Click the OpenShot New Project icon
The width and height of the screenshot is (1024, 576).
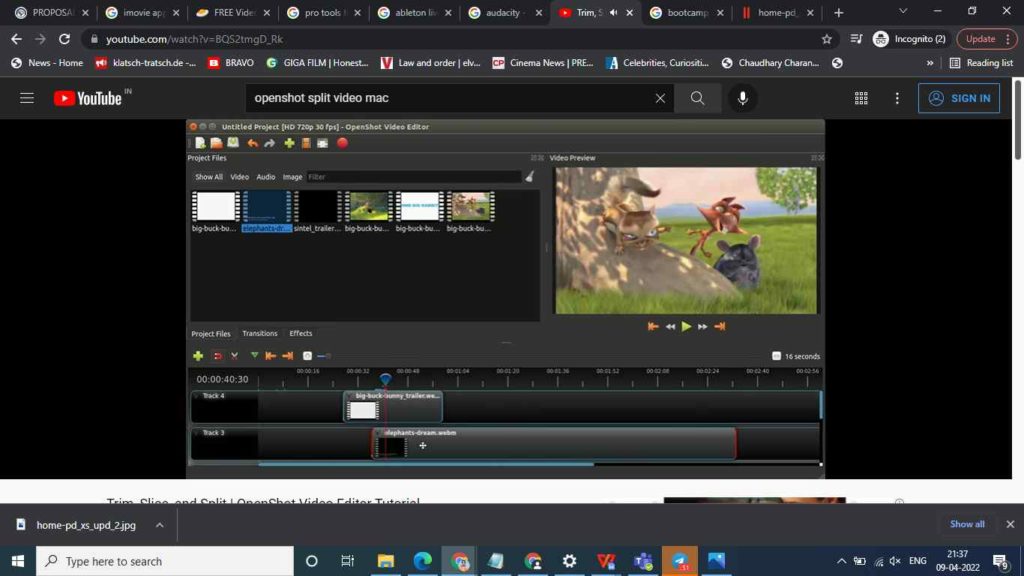coord(200,143)
